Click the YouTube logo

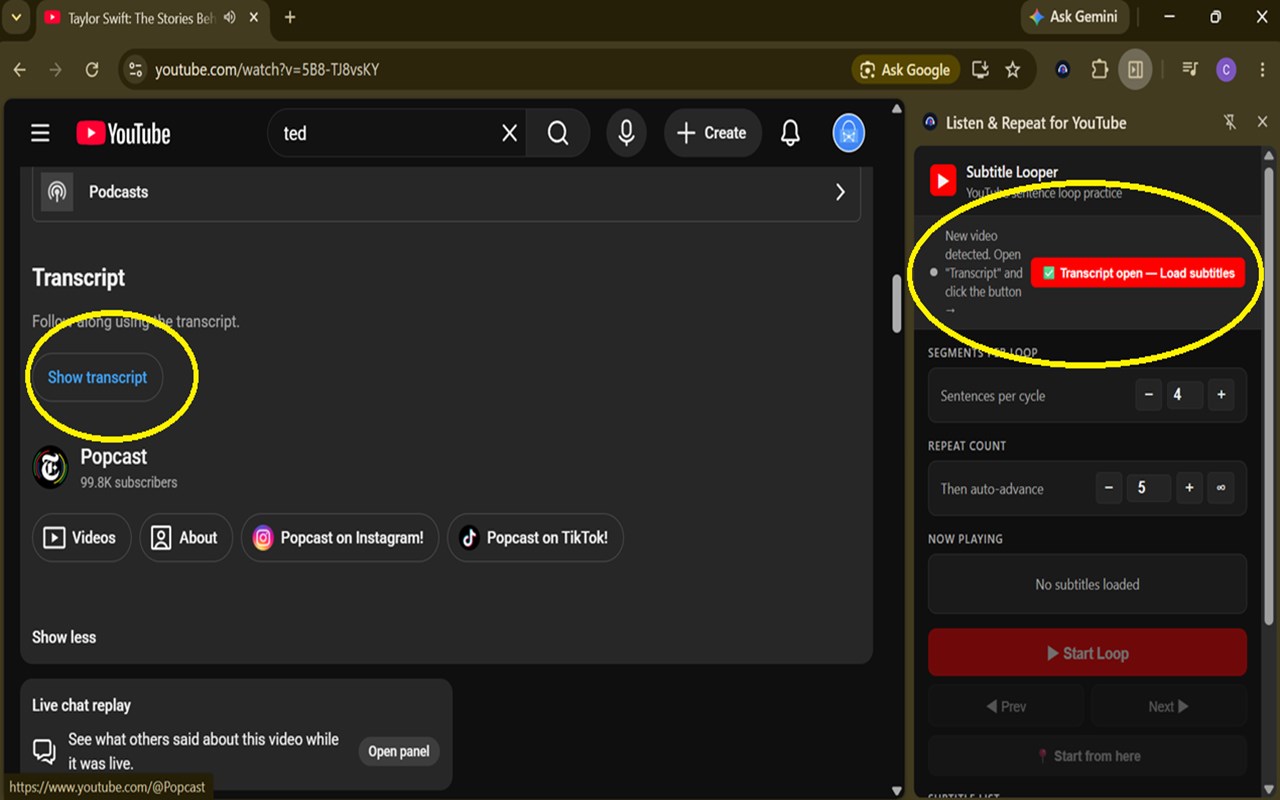(124, 133)
